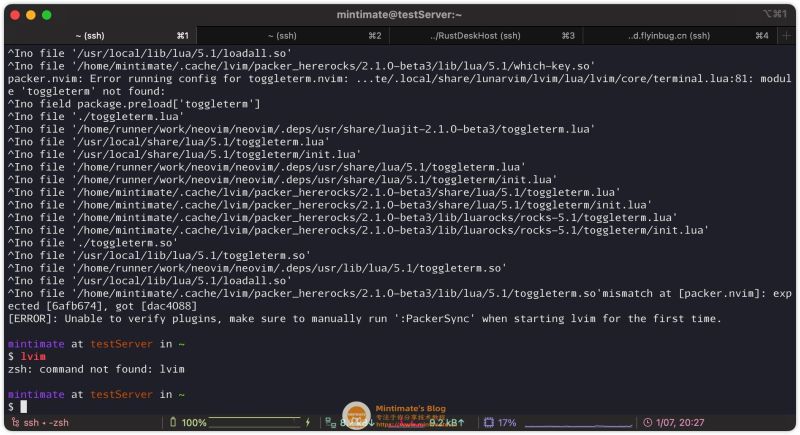
Task: Click the CPU chip icon in status bar
Action: [x=489, y=422]
